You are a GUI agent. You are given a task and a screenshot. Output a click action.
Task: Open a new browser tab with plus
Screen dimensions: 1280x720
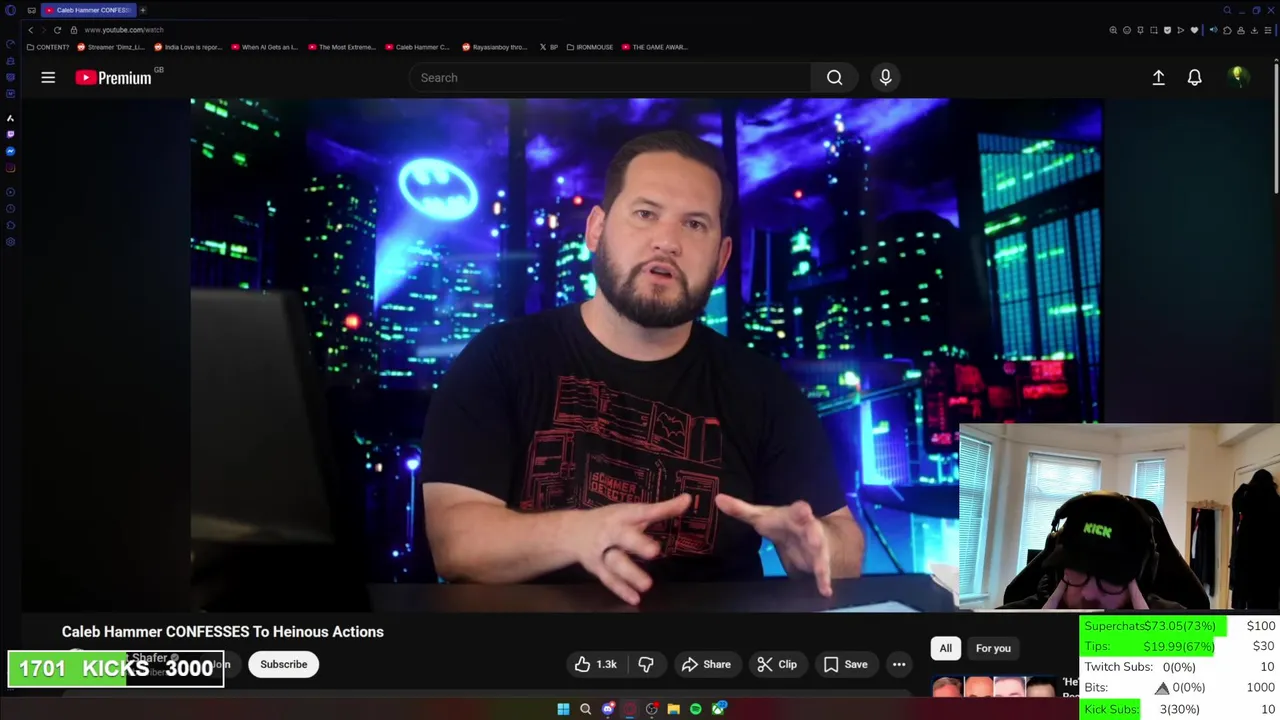click(x=142, y=10)
